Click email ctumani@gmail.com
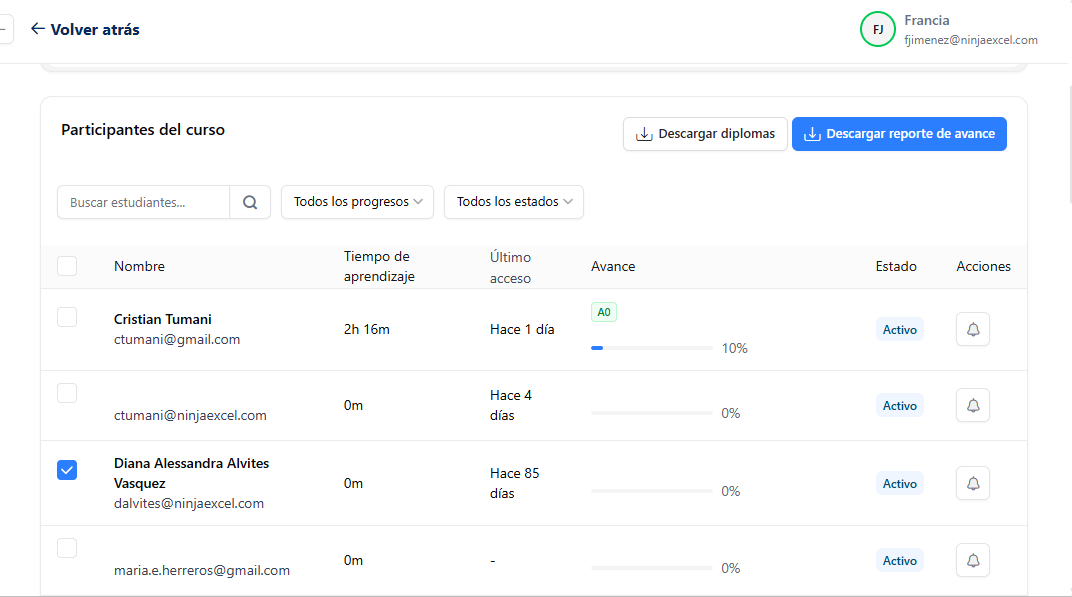 (177, 339)
